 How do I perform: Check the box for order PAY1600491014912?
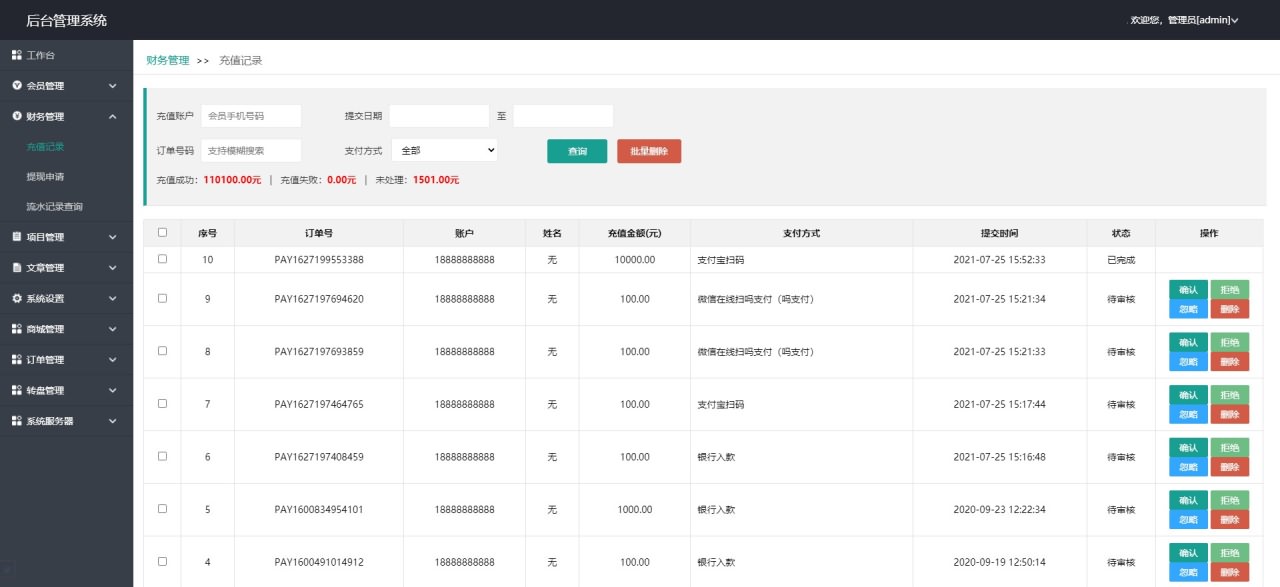(x=162, y=561)
